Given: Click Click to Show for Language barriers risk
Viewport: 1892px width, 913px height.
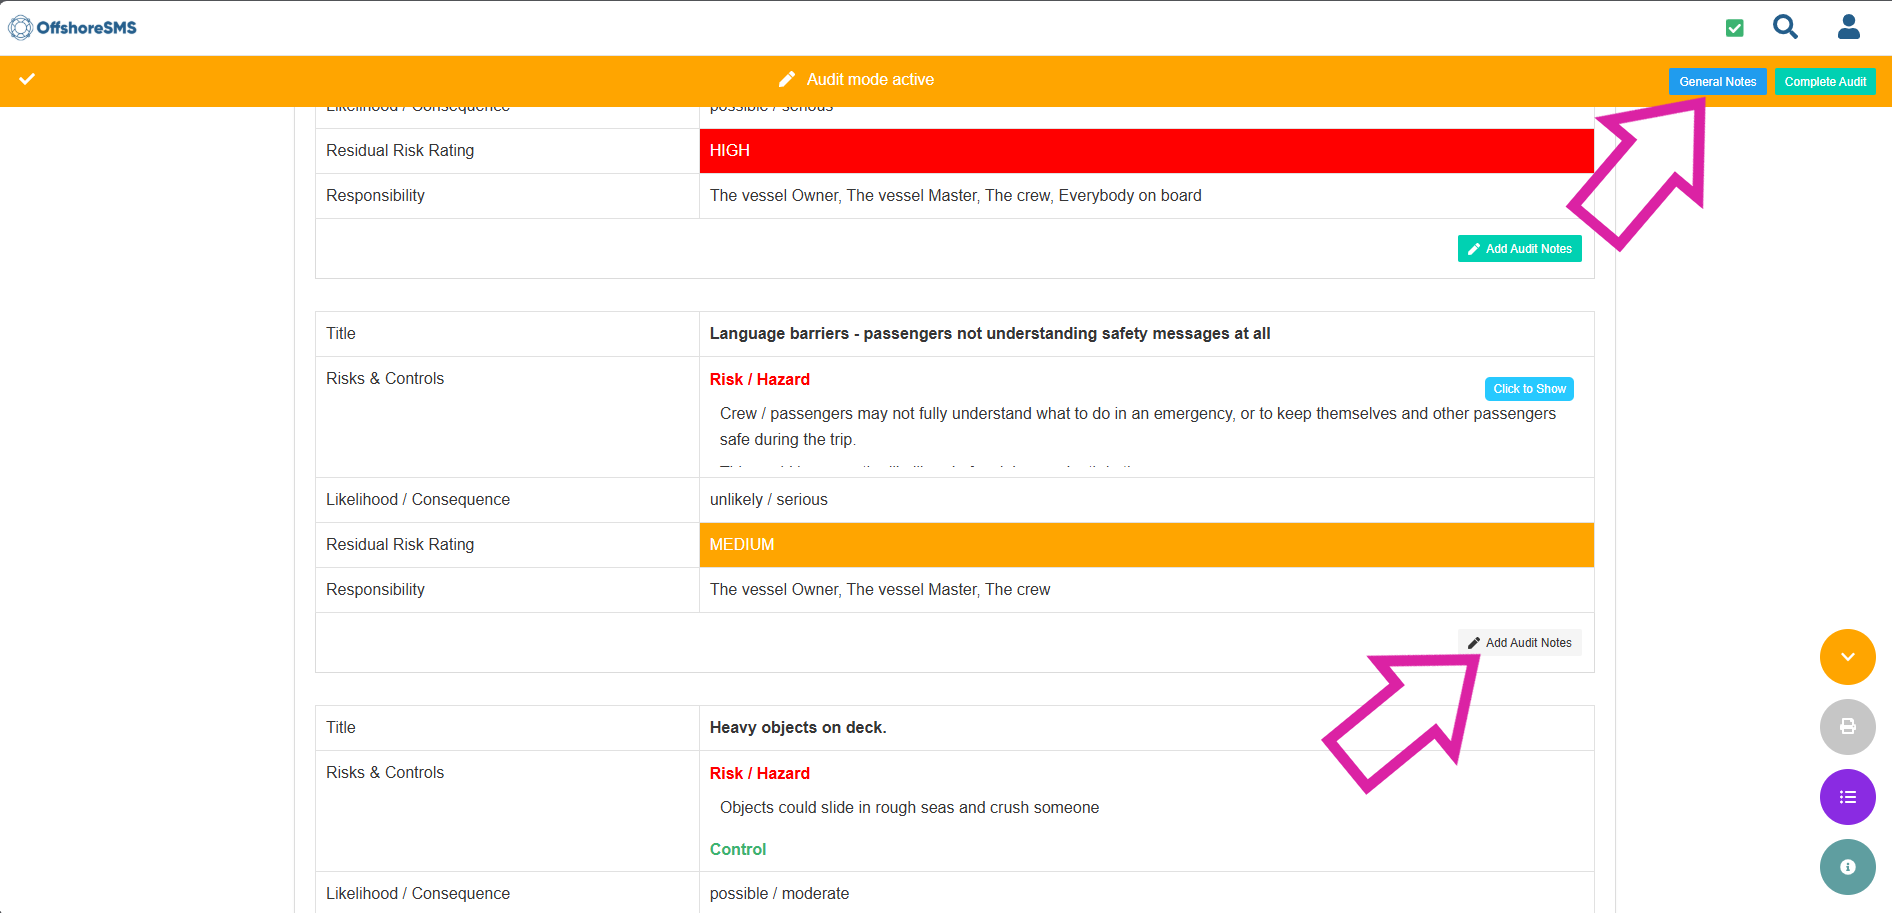Looking at the screenshot, I should click(x=1529, y=389).
